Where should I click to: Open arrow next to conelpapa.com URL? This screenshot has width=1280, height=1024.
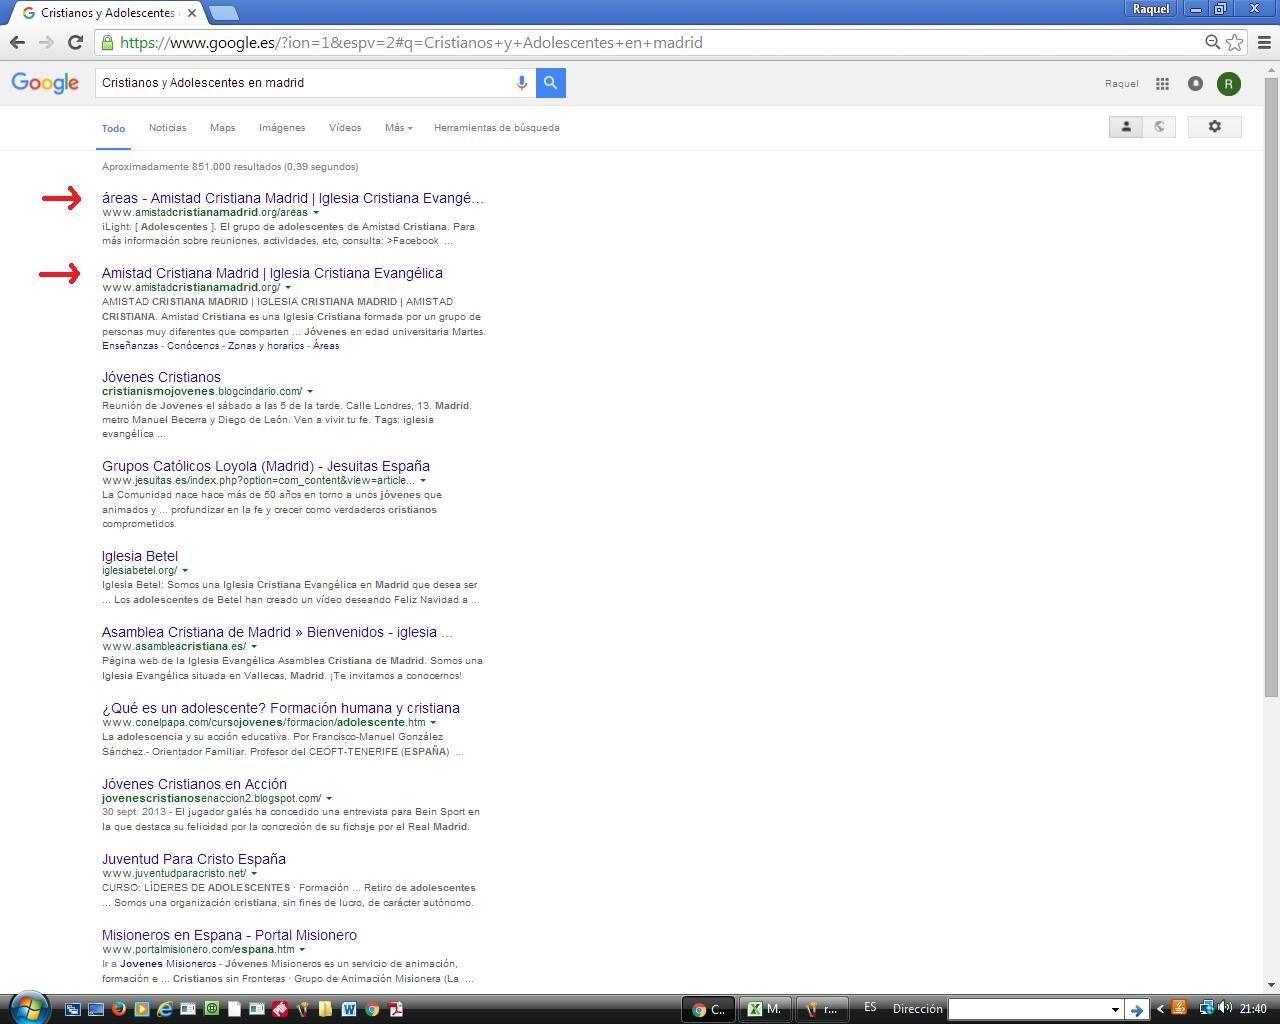click(433, 722)
